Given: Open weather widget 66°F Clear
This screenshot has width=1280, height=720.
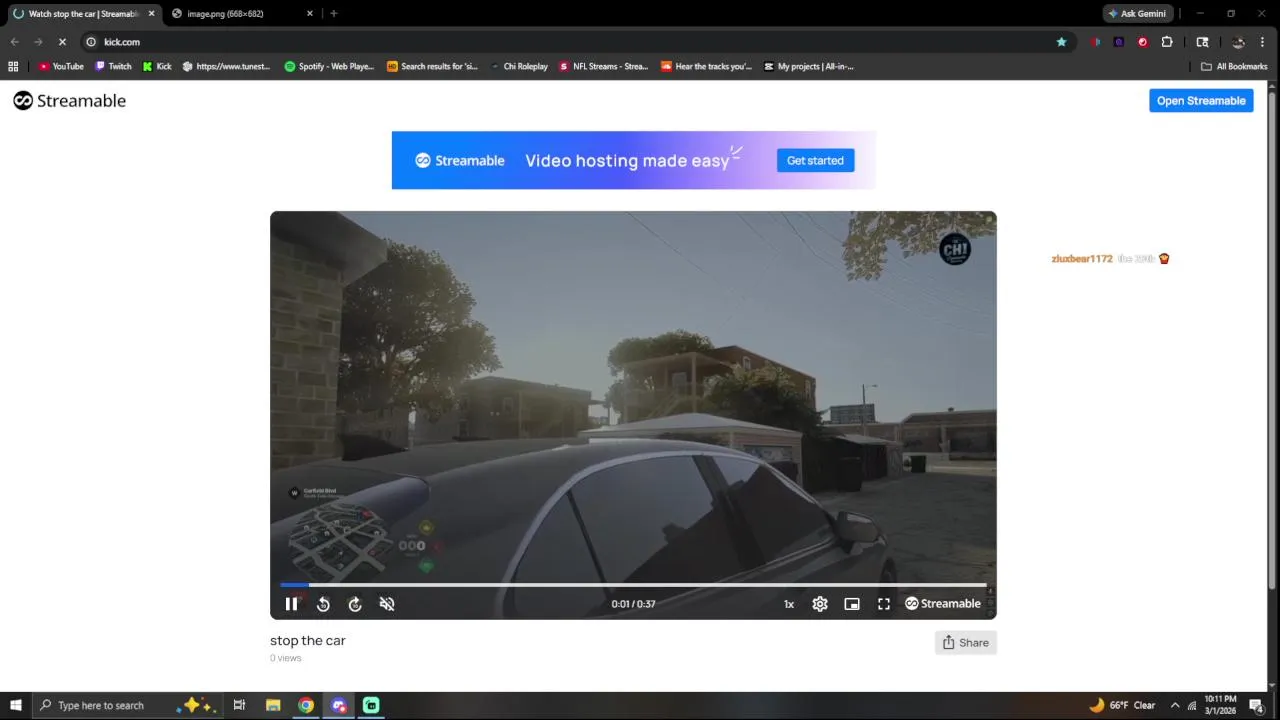Looking at the screenshot, I should tap(1122, 705).
